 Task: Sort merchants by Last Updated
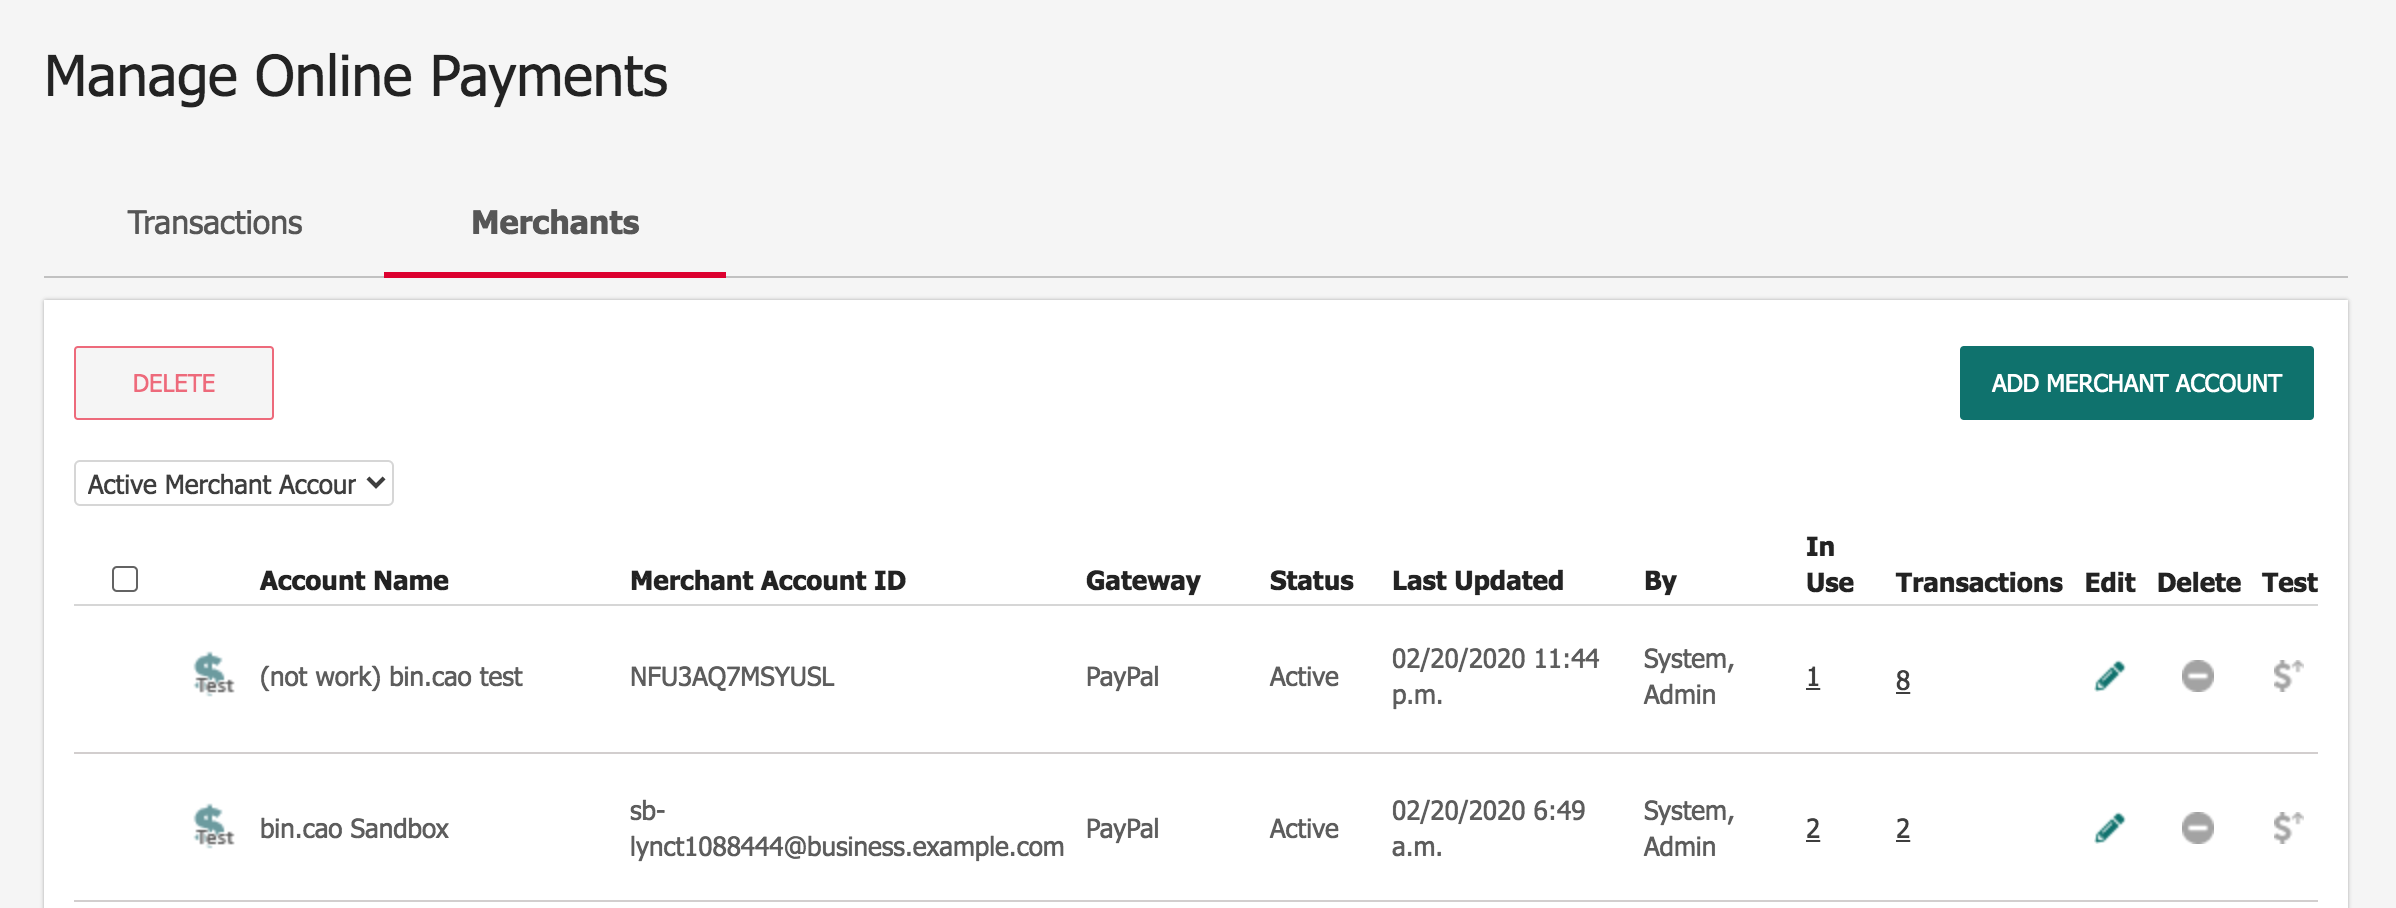coord(1478,580)
